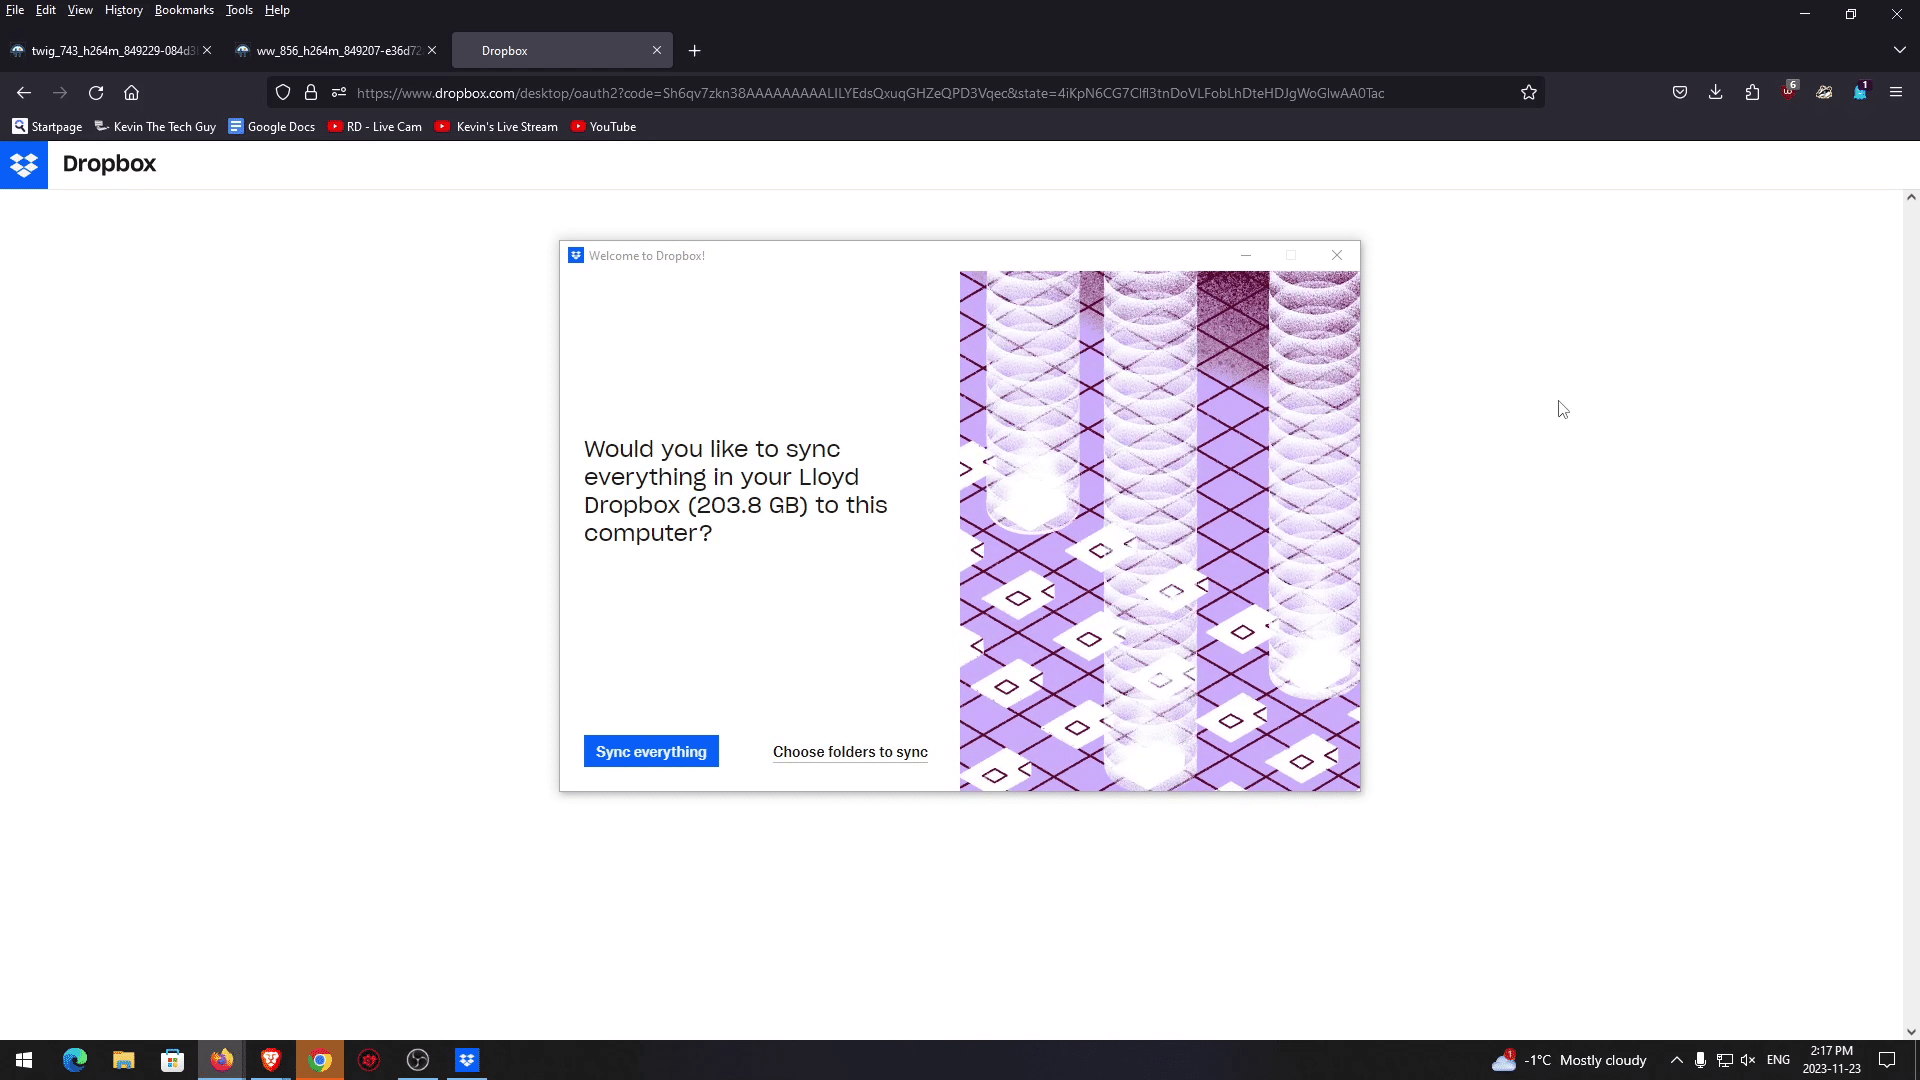The image size is (1920, 1080).
Task: Open the Firefox hamburger application menu
Action: [x=1895, y=93]
